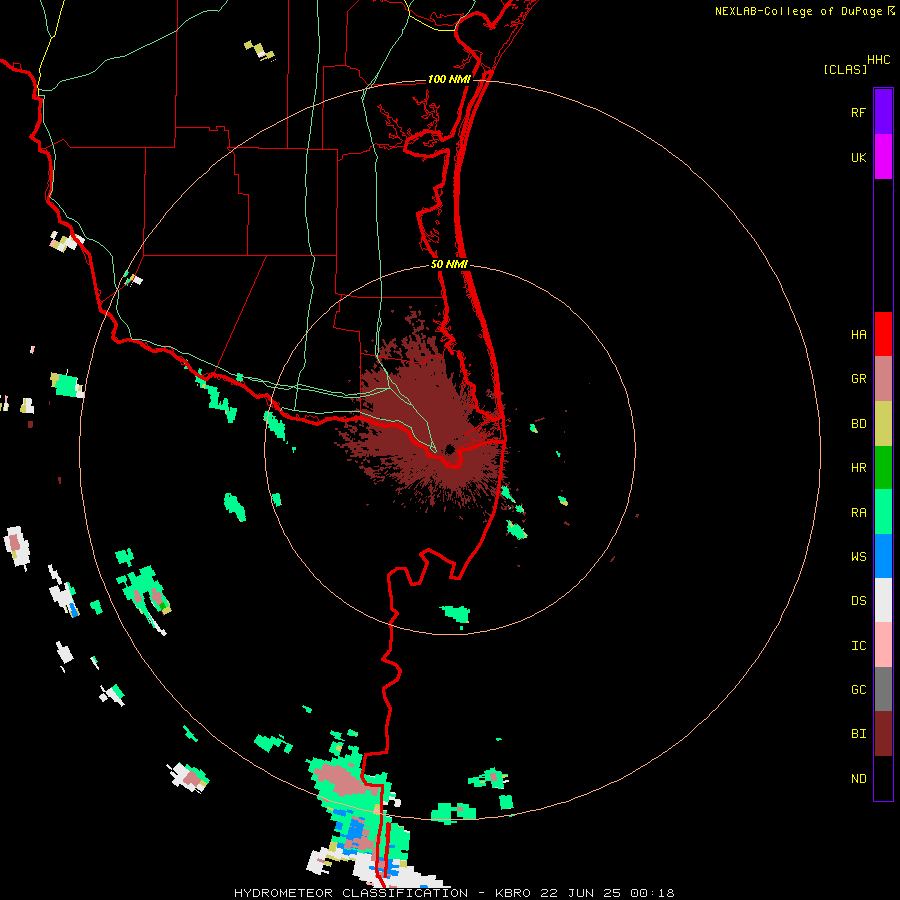Click the "ND" legend label
The width and height of the screenshot is (900, 900).
tap(858, 779)
